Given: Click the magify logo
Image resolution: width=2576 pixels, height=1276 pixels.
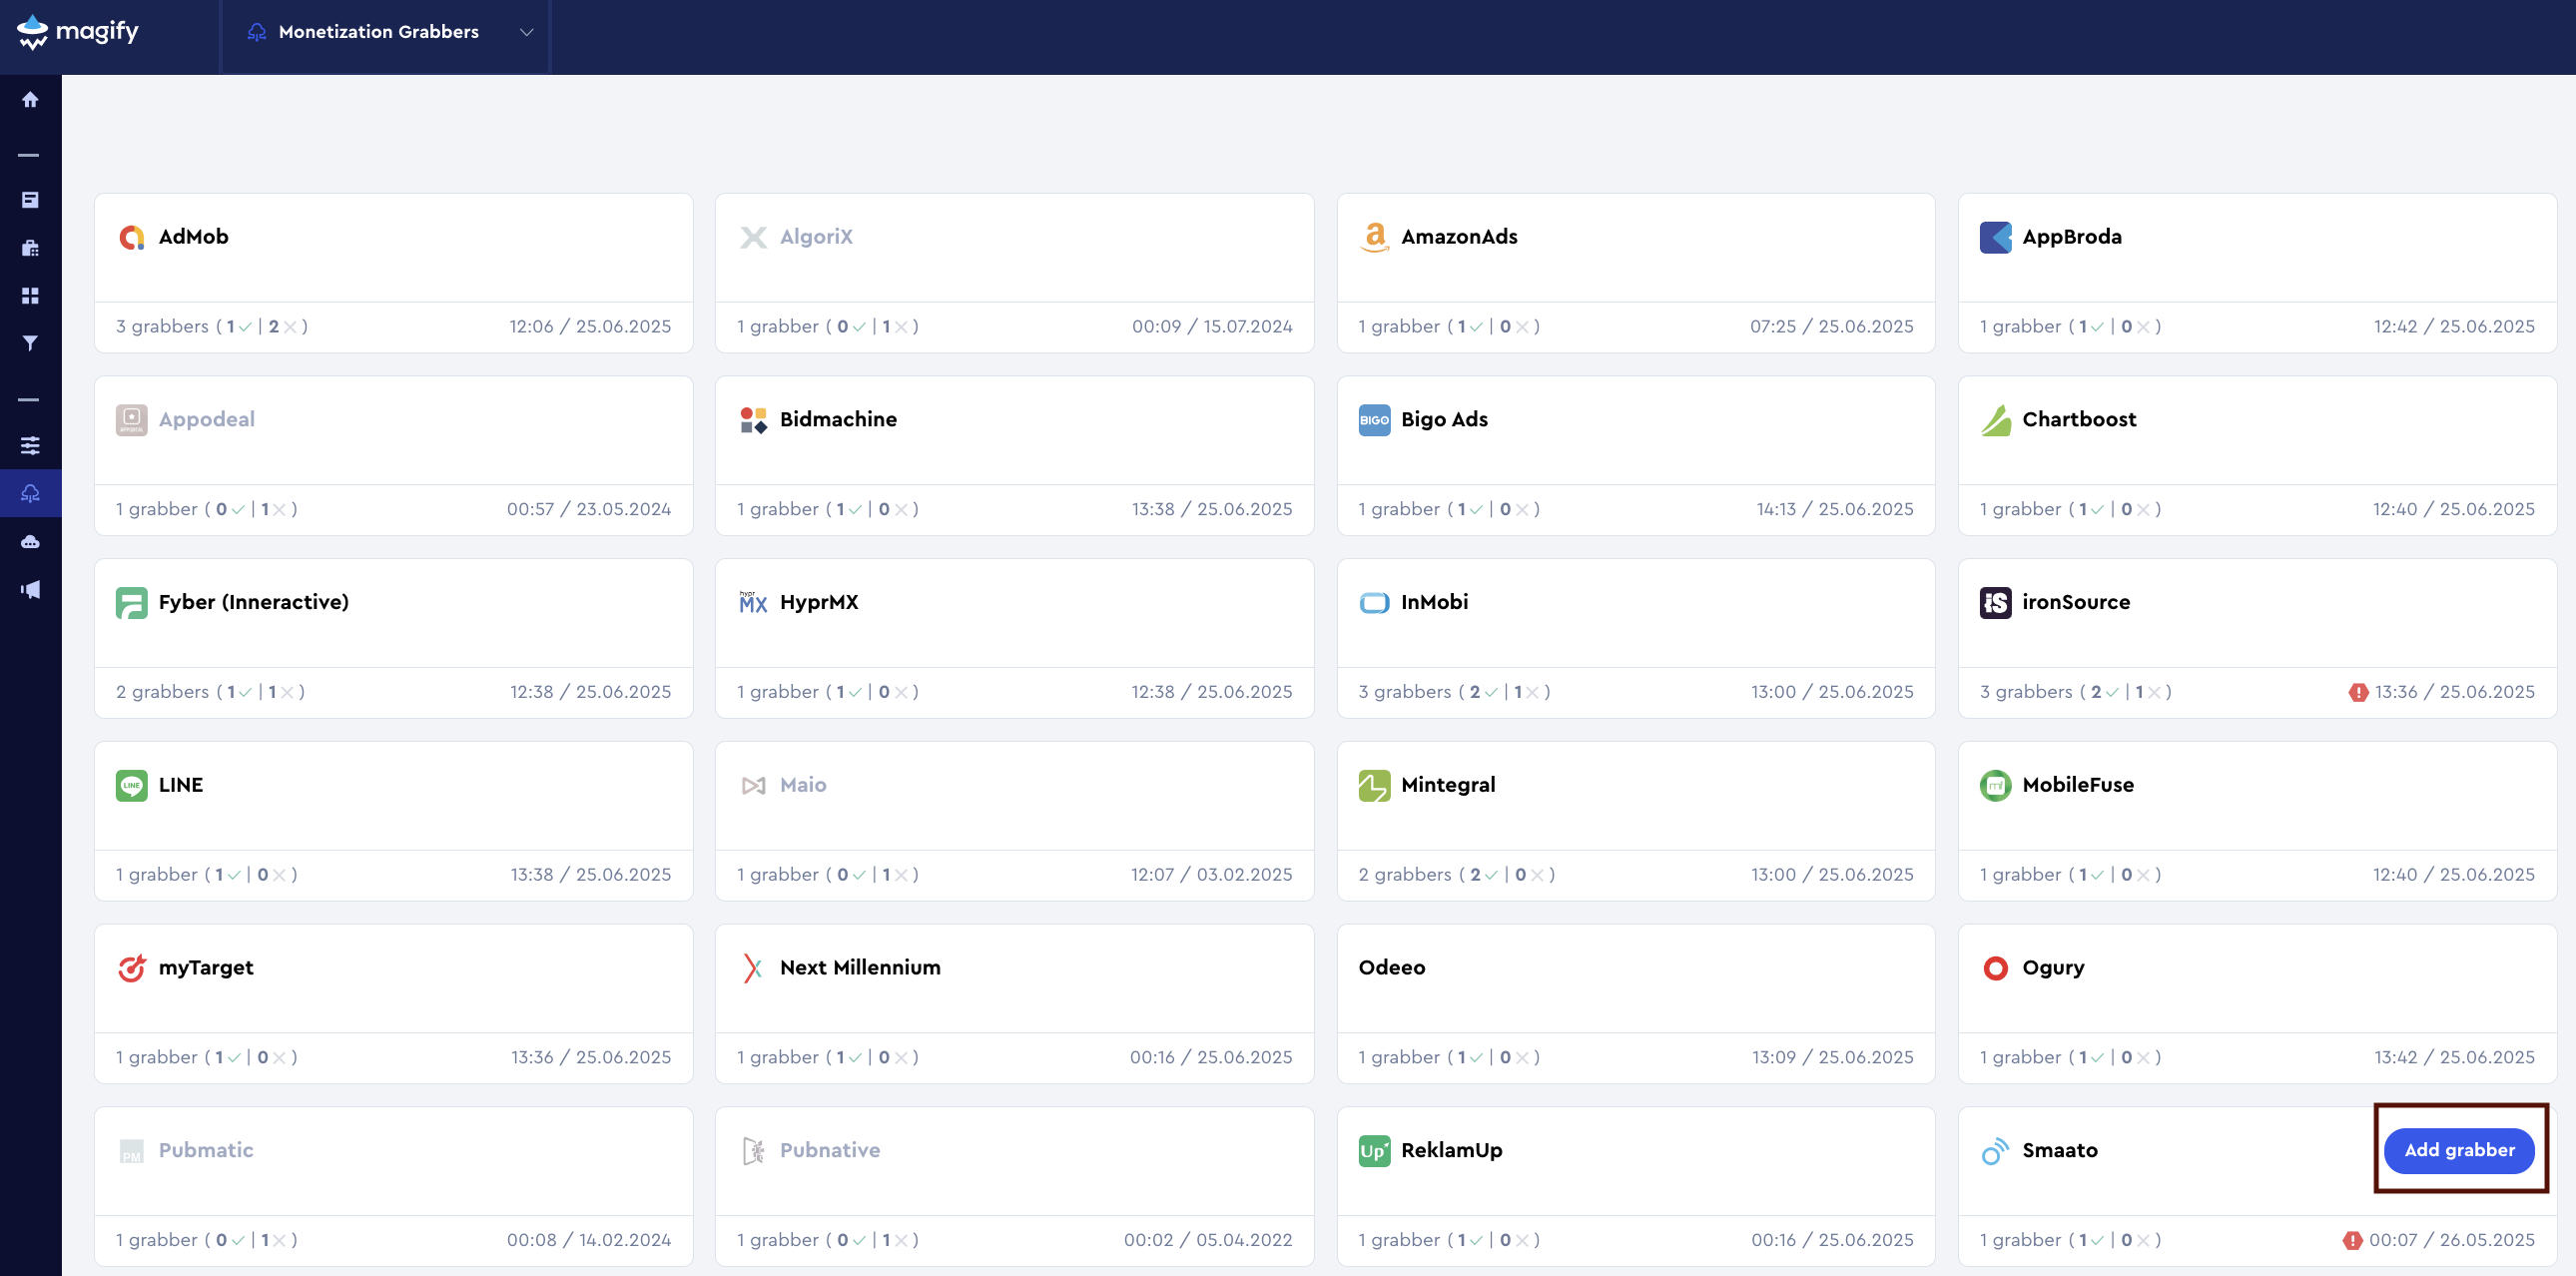Looking at the screenshot, I should coord(78,32).
